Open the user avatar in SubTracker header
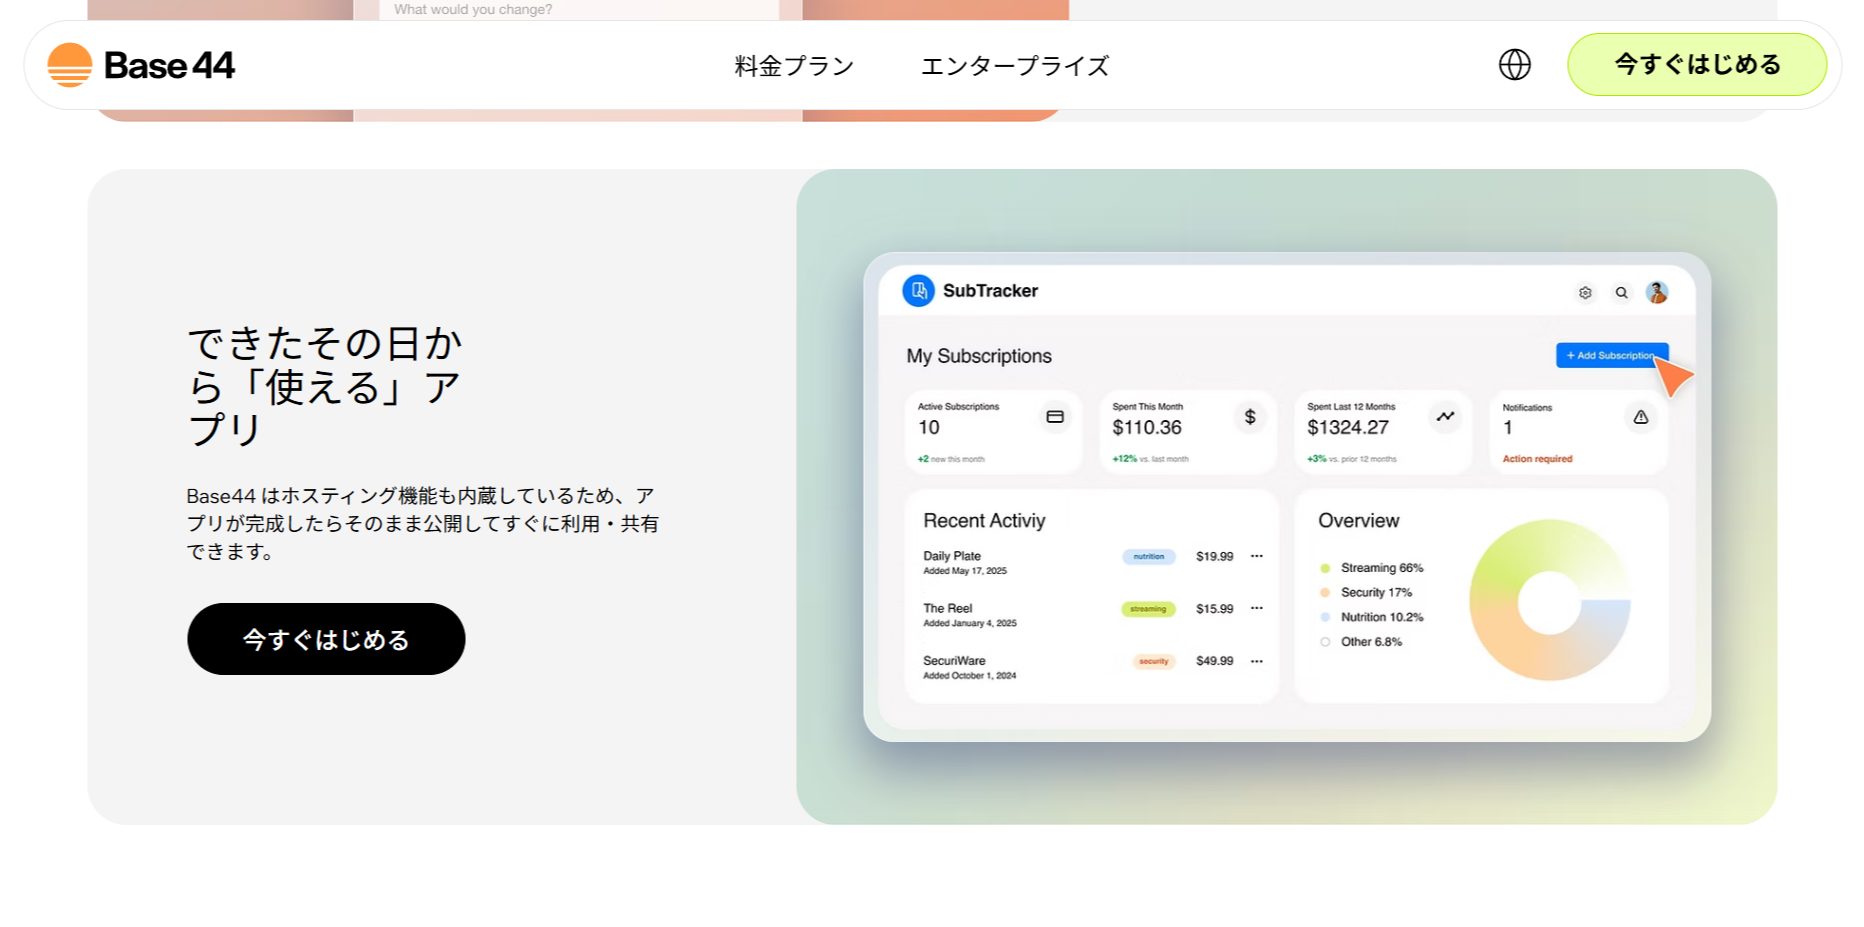Viewport: 1864px width, 927px height. tap(1657, 292)
